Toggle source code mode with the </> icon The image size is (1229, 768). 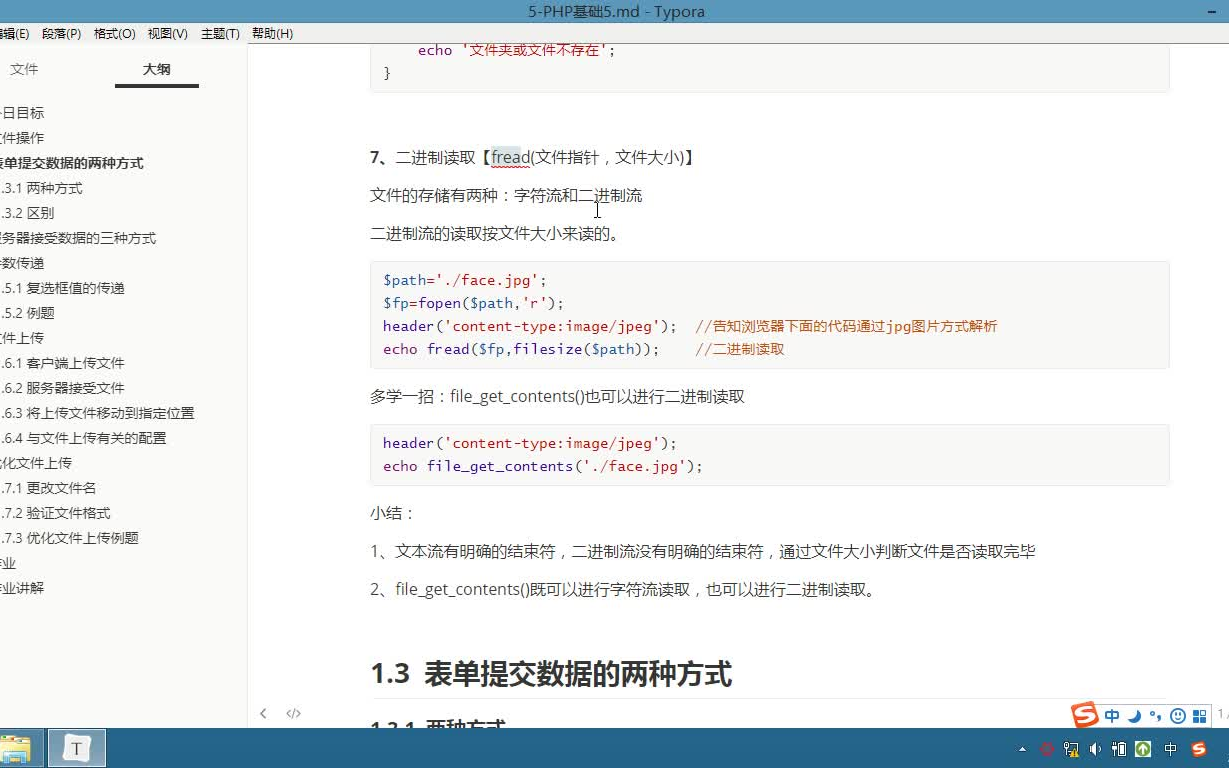coord(292,713)
